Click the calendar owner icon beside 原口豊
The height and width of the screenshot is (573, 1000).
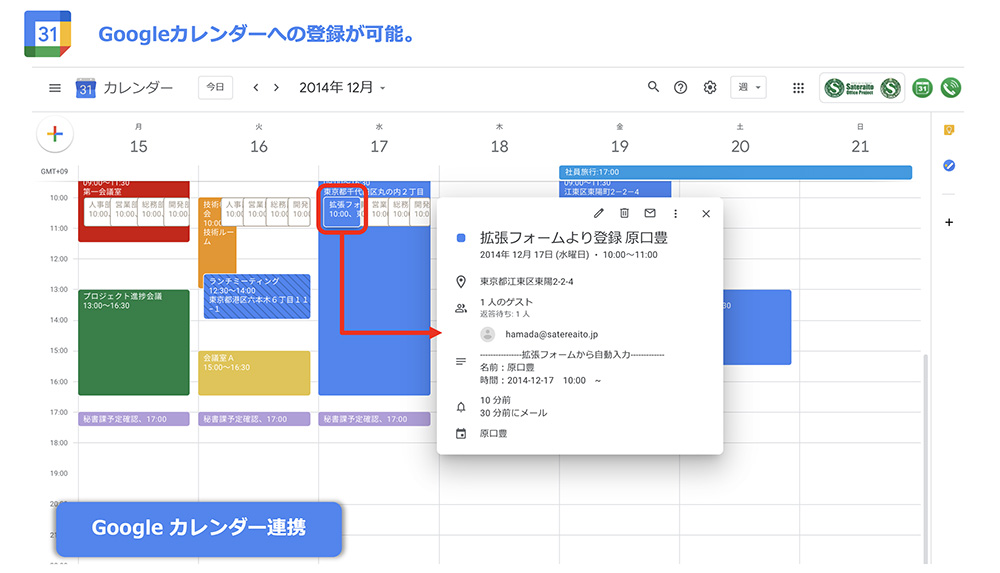point(460,434)
